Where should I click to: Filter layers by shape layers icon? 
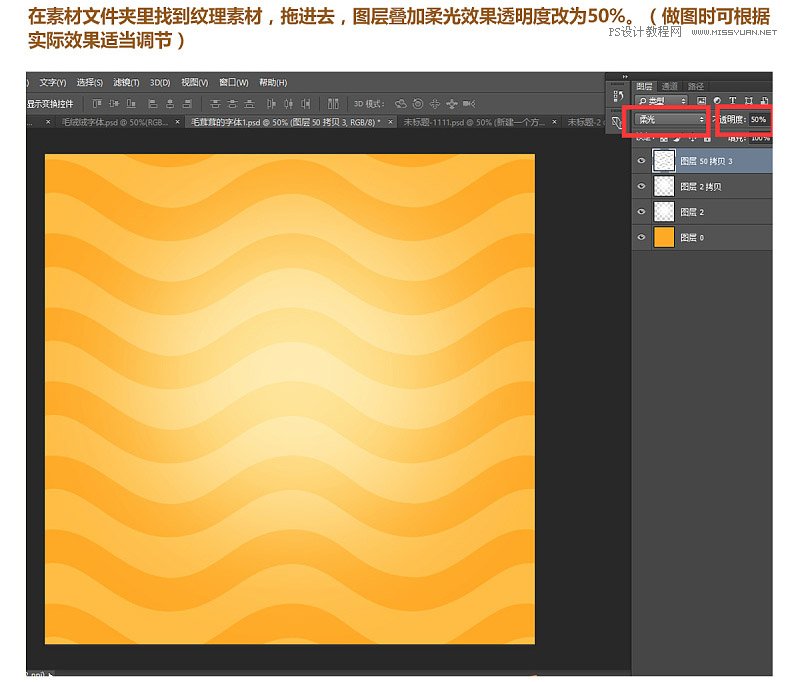point(748,101)
